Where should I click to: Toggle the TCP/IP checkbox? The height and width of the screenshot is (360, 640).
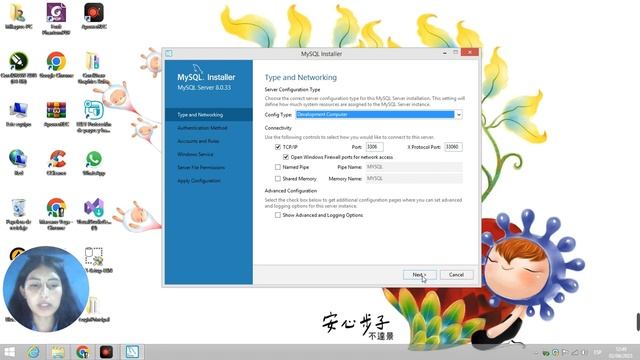[x=278, y=147]
